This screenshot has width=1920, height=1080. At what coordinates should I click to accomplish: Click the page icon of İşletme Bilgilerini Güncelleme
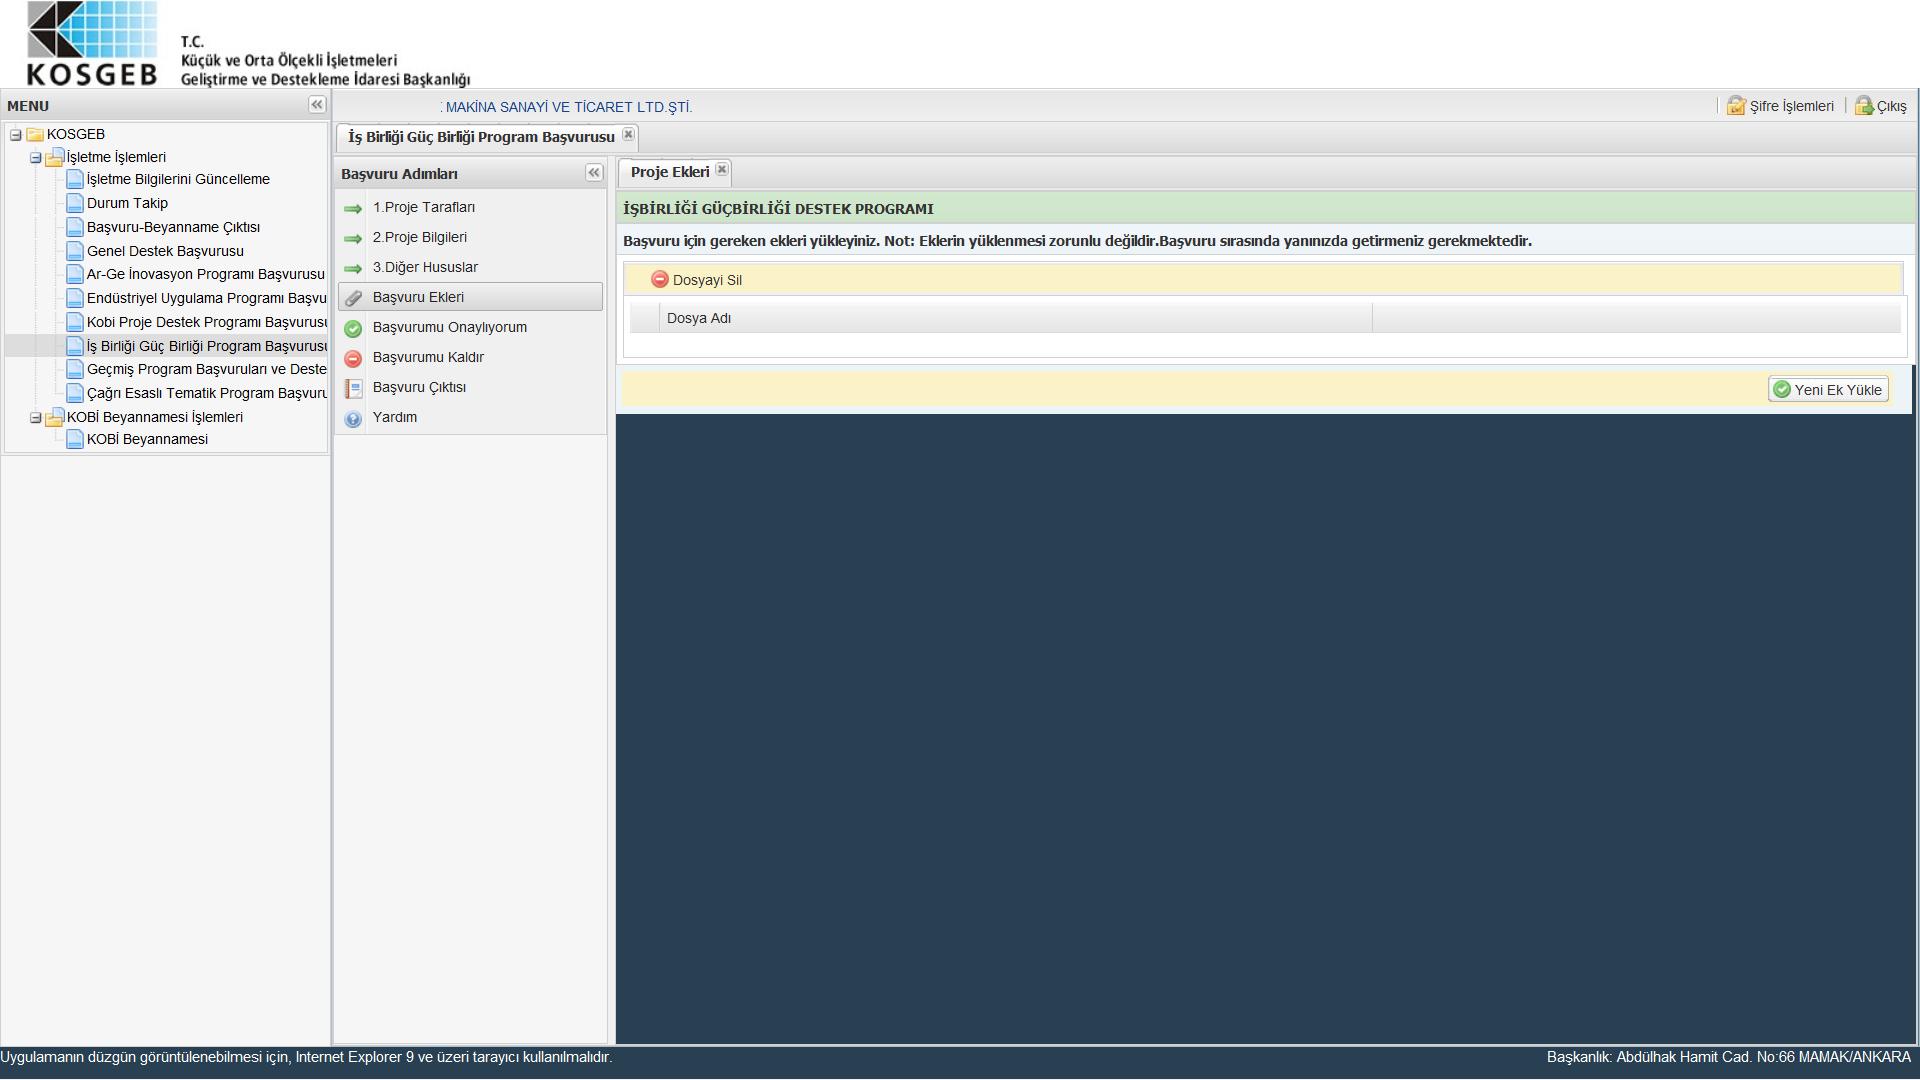pos(75,179)
